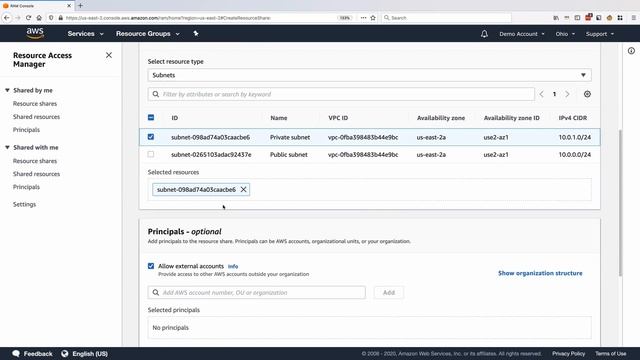640x360 pixels.
Task: Click the Add principal button
Action: tap(389, 292)
